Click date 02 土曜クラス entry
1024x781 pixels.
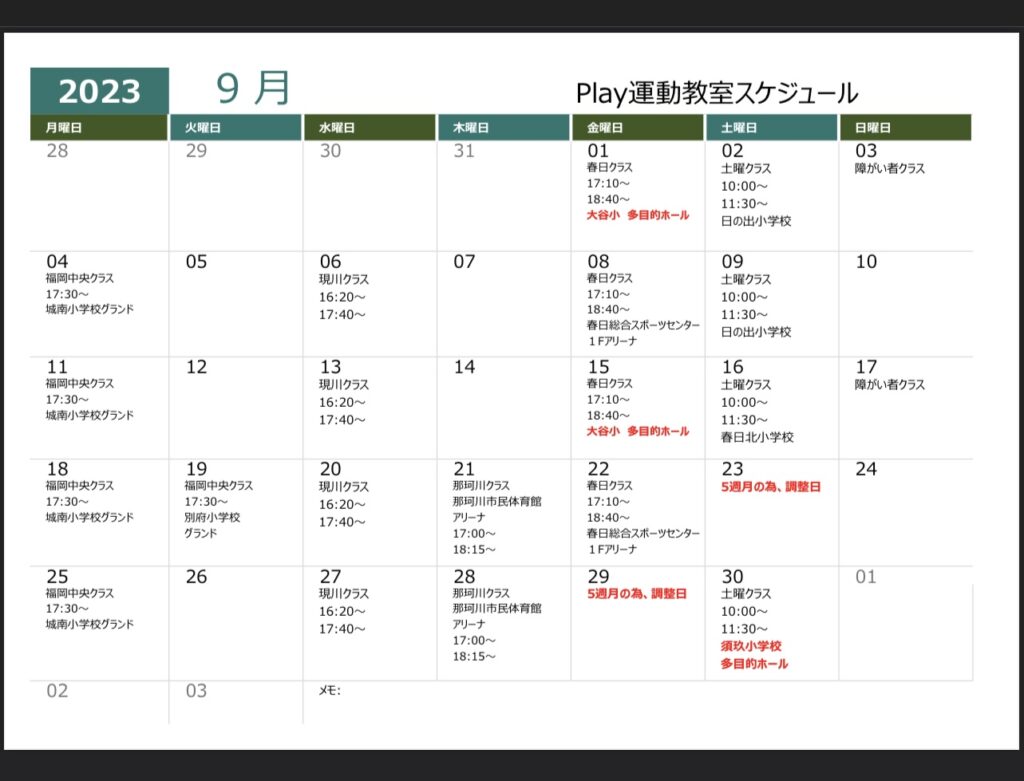746,168
